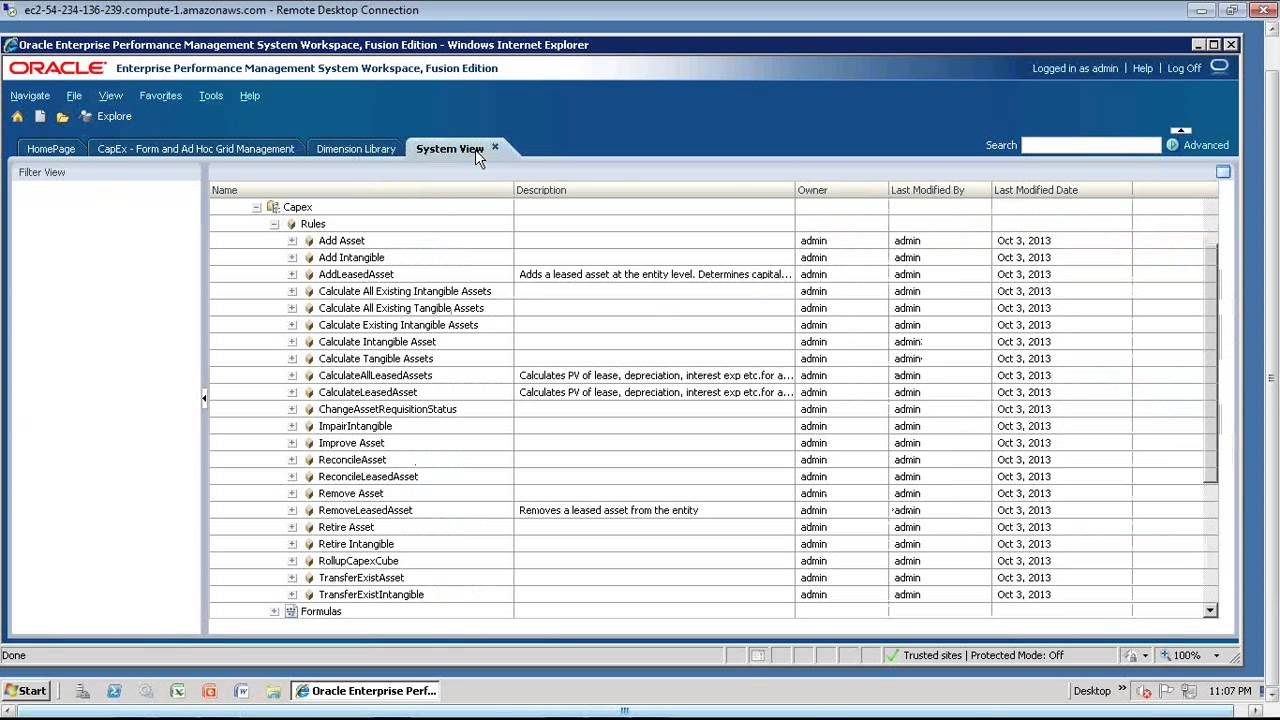Switch to the HomePage tab

point(51,148)
